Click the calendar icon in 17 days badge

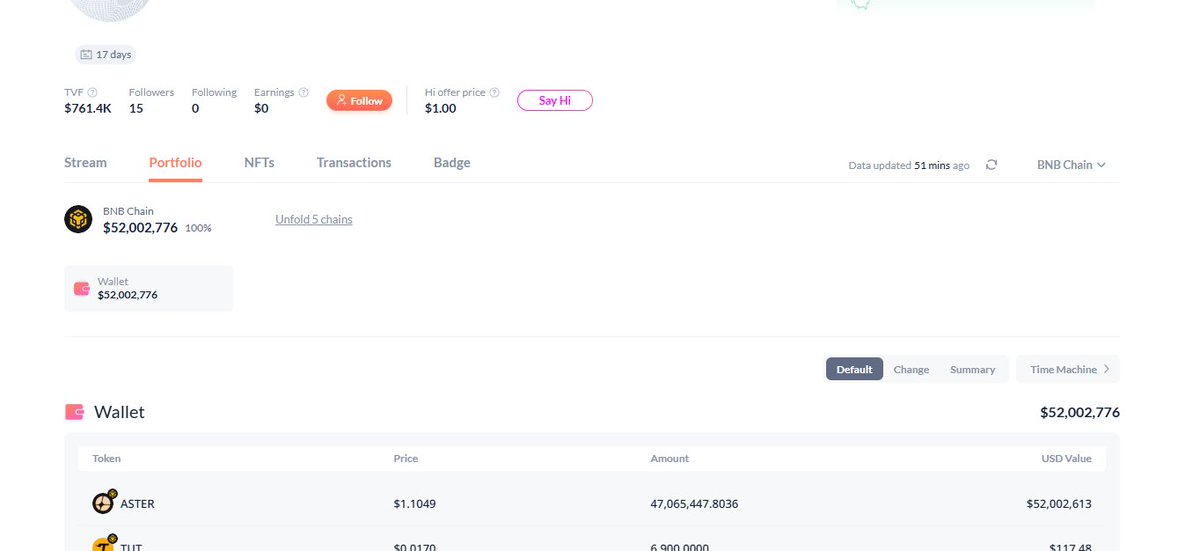[86, 54]
